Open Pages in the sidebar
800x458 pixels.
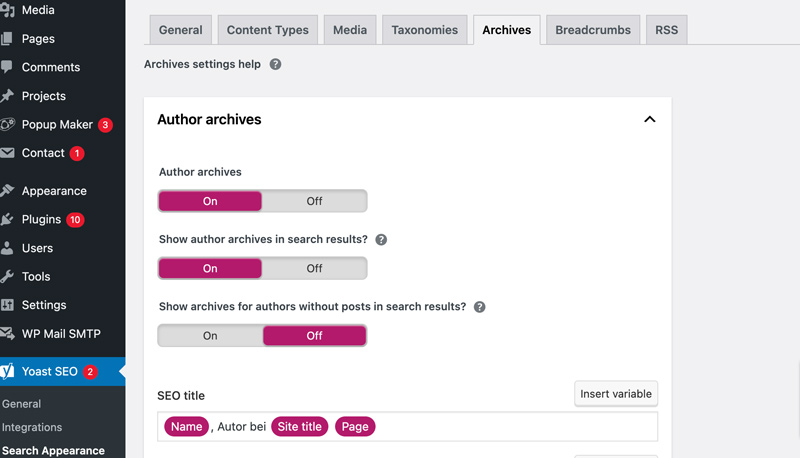pyautogui.click(x=38, y=39)
